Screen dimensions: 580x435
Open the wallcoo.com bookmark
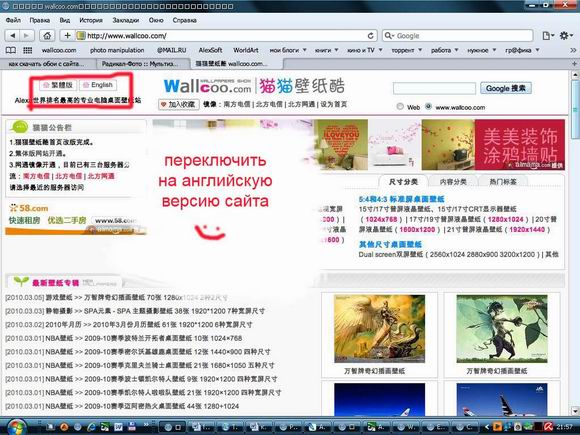59,50
